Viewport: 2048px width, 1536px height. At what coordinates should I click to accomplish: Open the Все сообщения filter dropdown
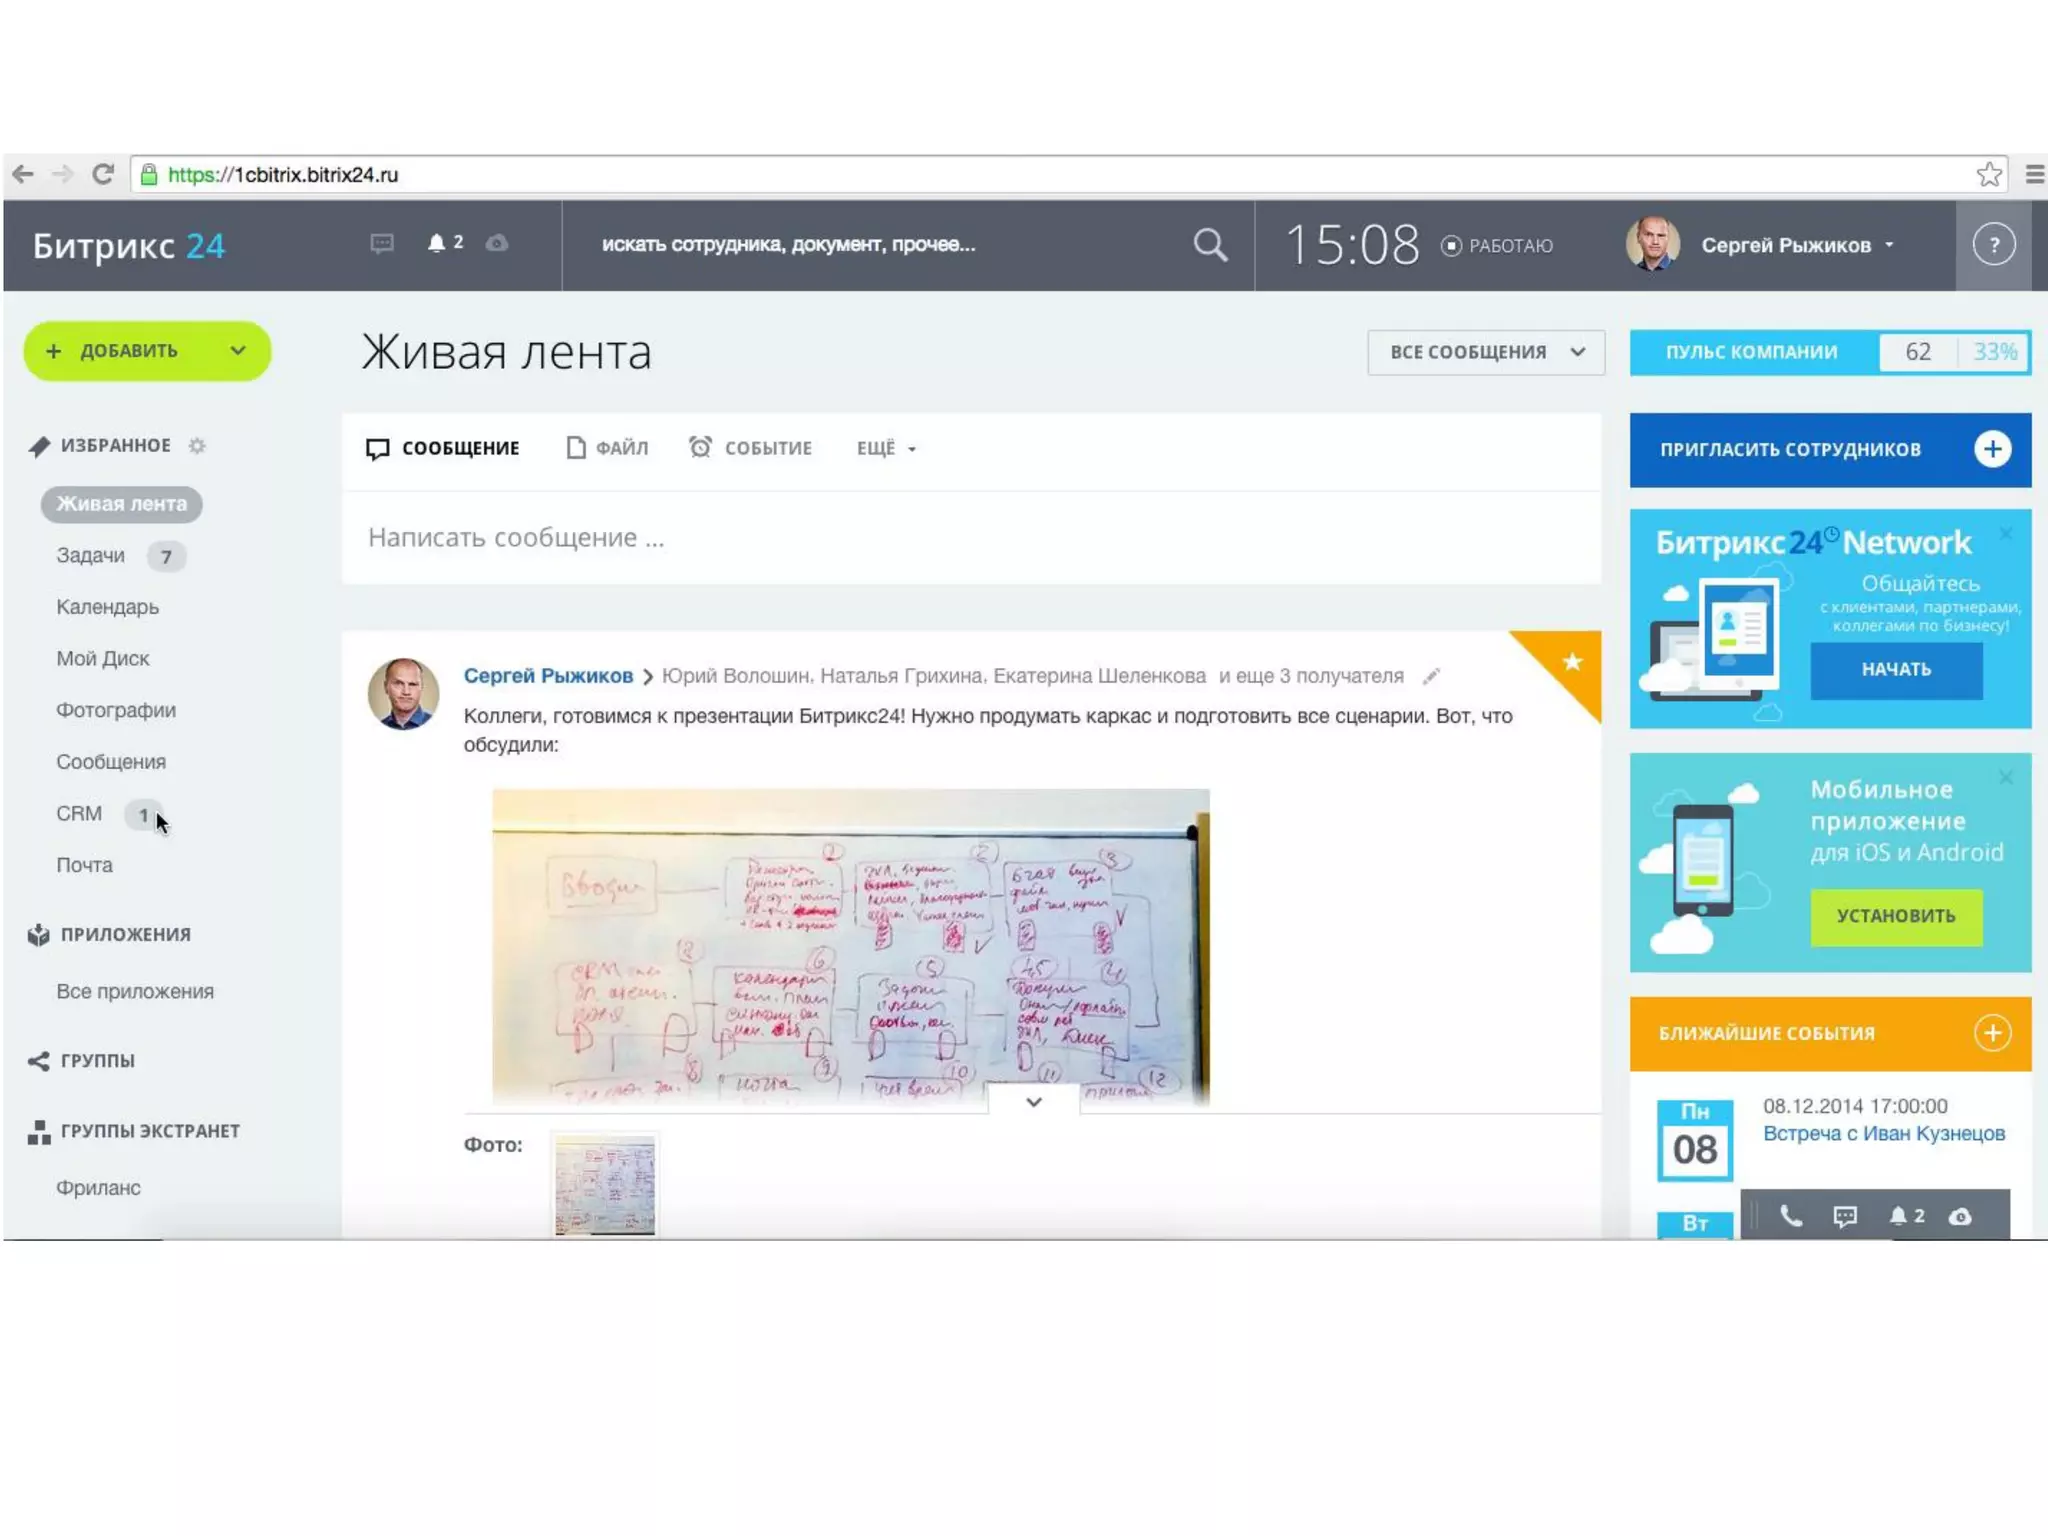coord(1485,352)
